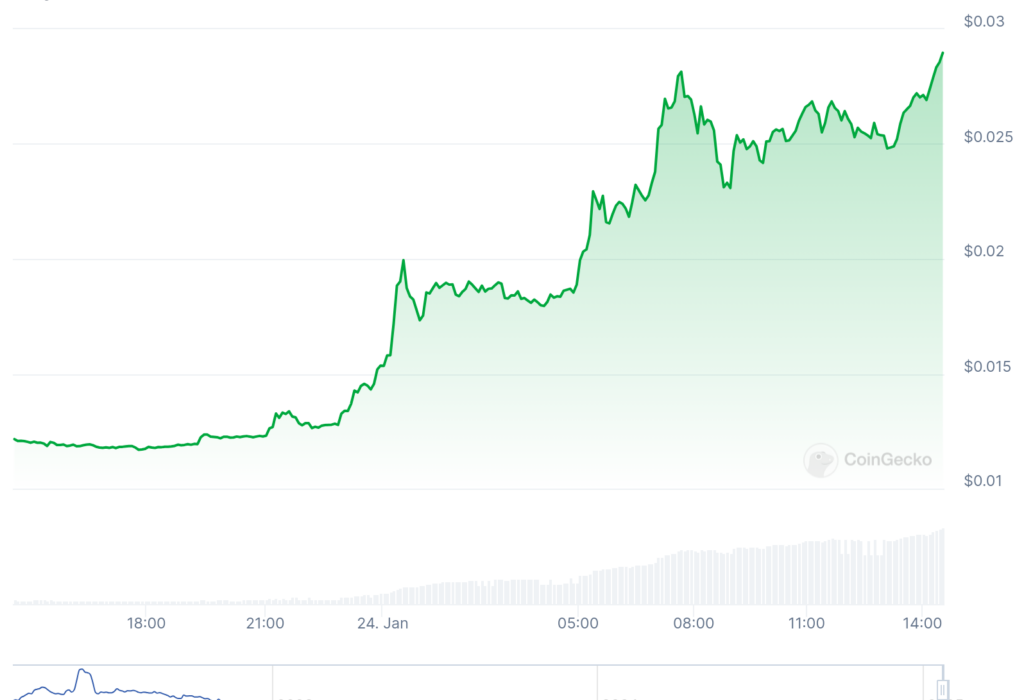Click the 05:00 time axis label

[x=578, y=624]
